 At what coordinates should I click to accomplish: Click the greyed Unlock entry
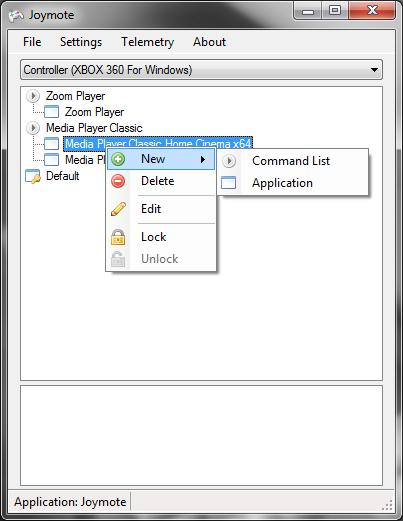coord(161,259)
